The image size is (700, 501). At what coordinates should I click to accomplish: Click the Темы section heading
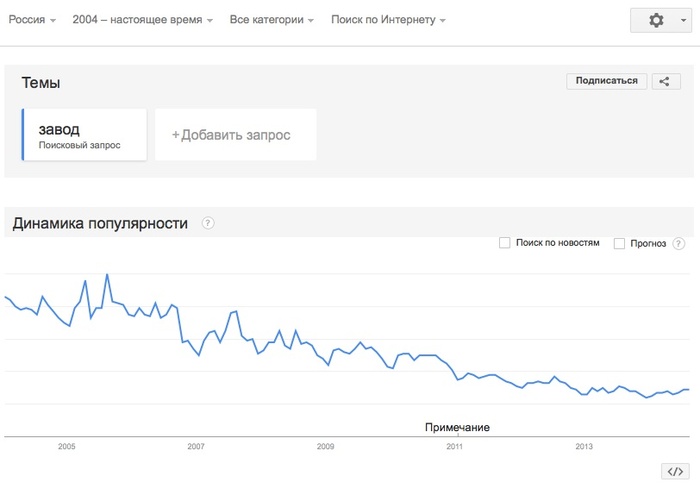tap(41, 83)
